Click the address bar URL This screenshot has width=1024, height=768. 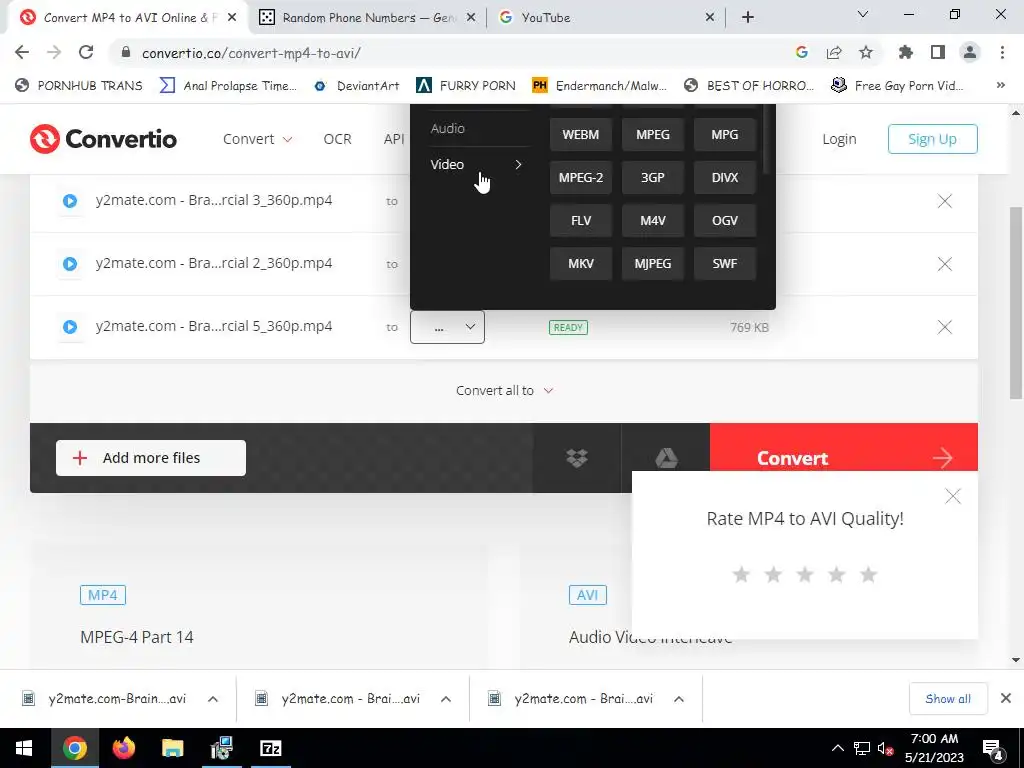251,54
